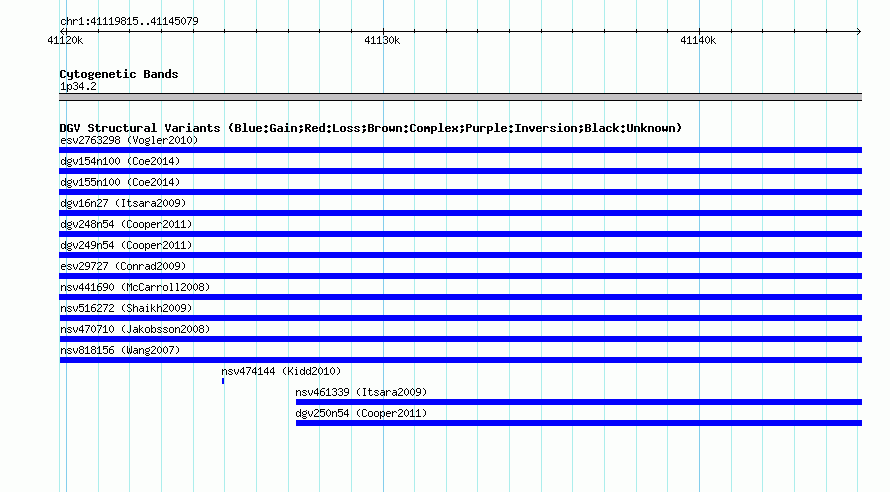Select the dgv154n100 (Coe2014) blue gain bar
This screenshot has height=492, width=890.
[x=460, y=171]
